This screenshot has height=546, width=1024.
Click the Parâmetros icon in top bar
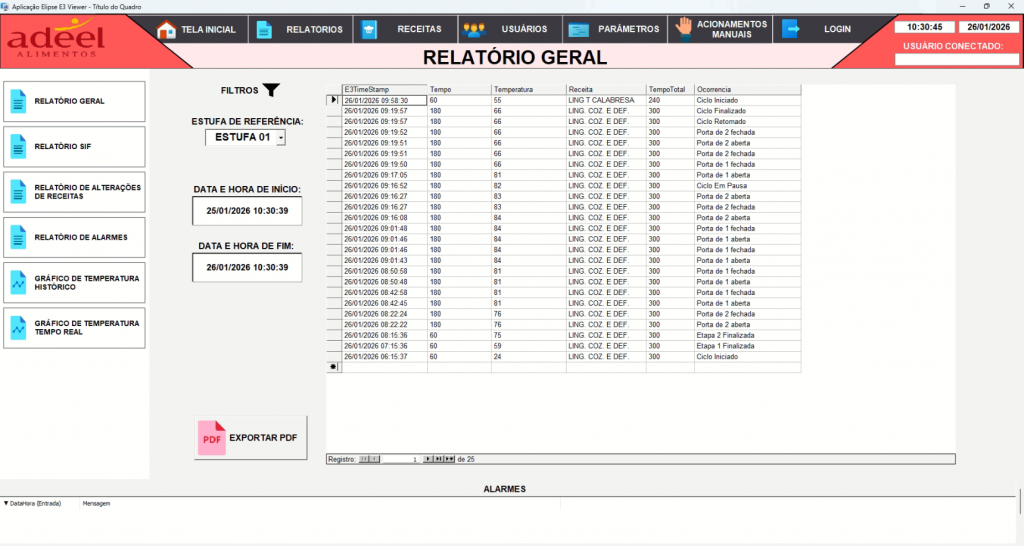point(580,29)
